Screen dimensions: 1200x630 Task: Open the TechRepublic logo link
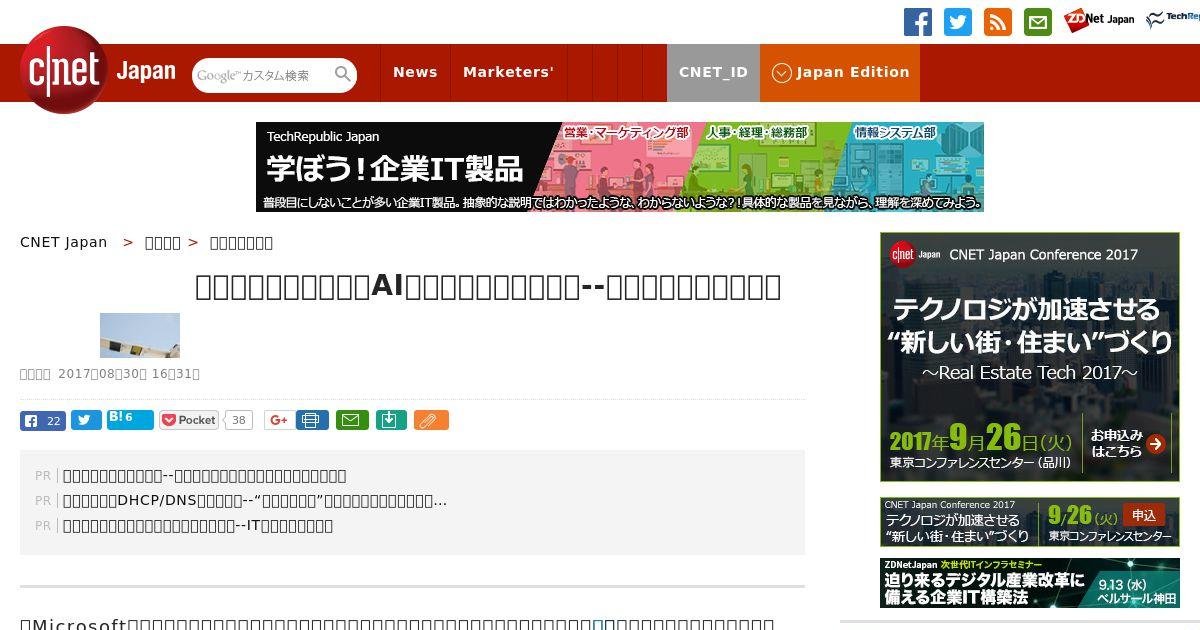[x=1173, y=20]
